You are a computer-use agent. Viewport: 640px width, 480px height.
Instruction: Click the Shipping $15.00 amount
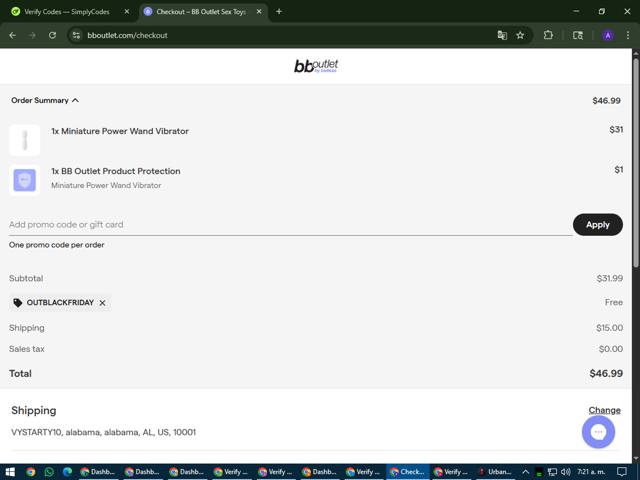coord(609,328)
